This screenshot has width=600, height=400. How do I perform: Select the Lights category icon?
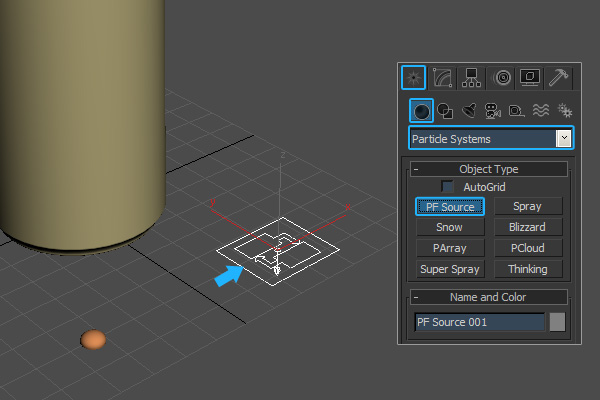click(468, 110)
